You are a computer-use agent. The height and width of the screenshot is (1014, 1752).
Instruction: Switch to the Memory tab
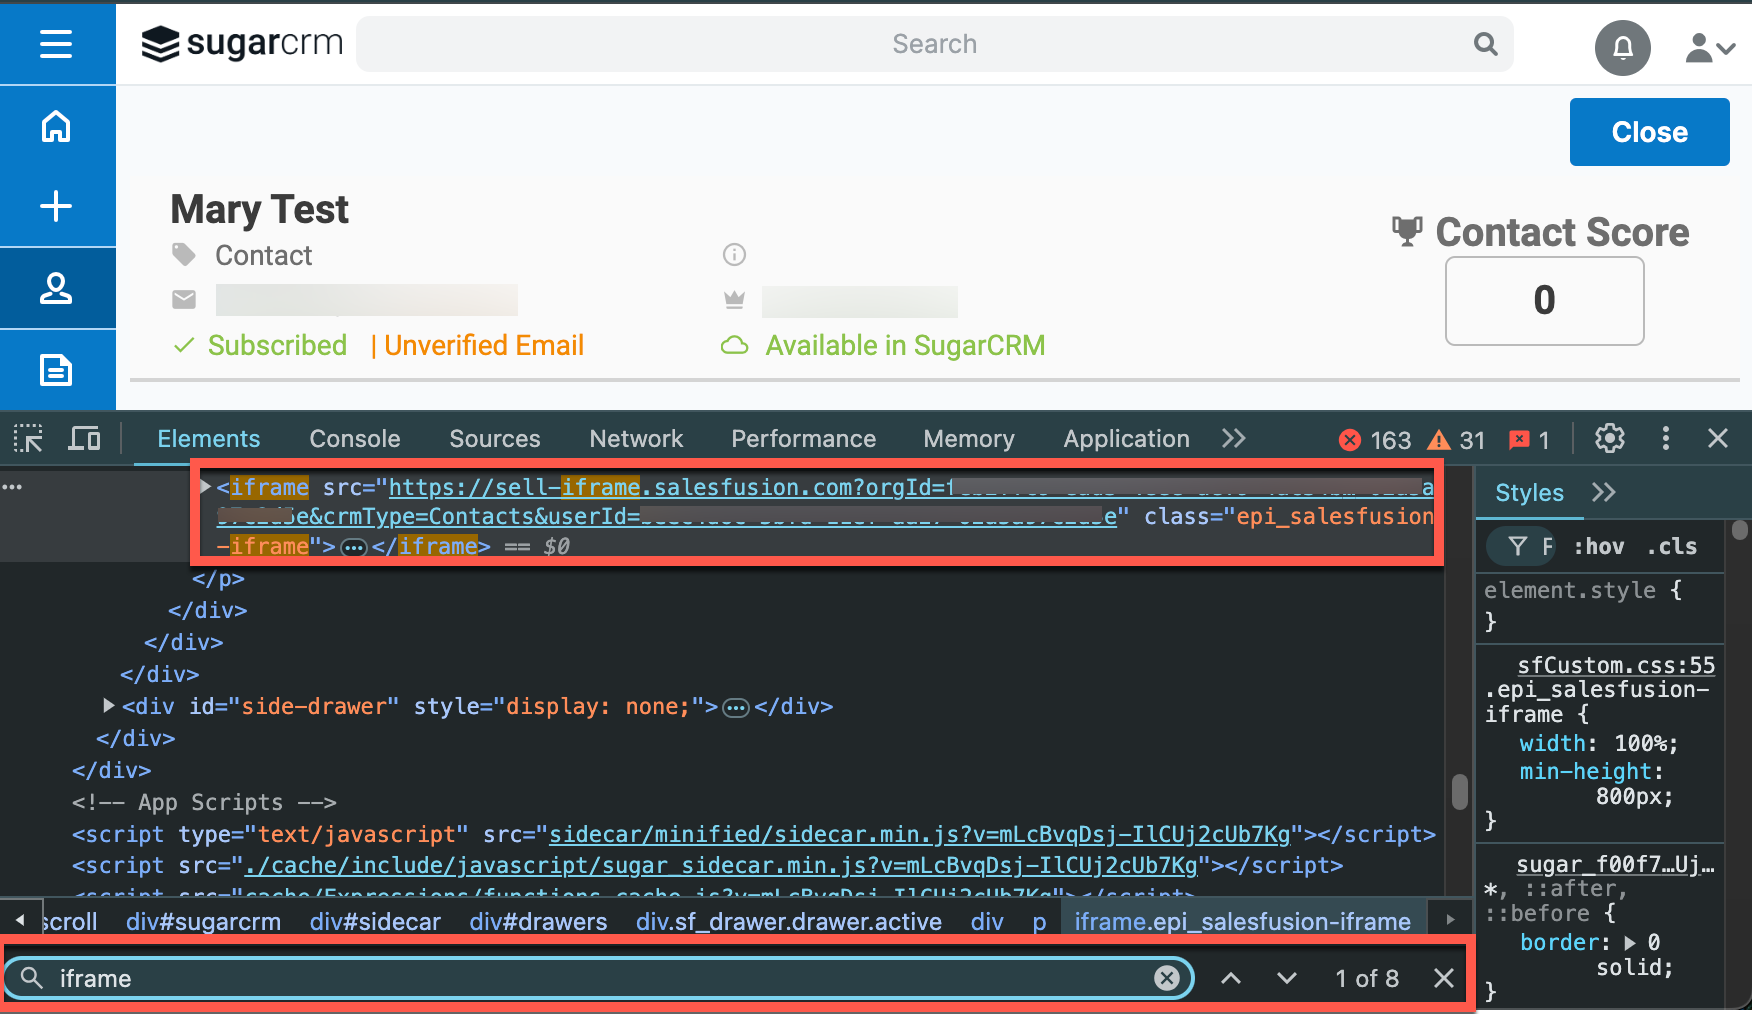pos(969,439)
